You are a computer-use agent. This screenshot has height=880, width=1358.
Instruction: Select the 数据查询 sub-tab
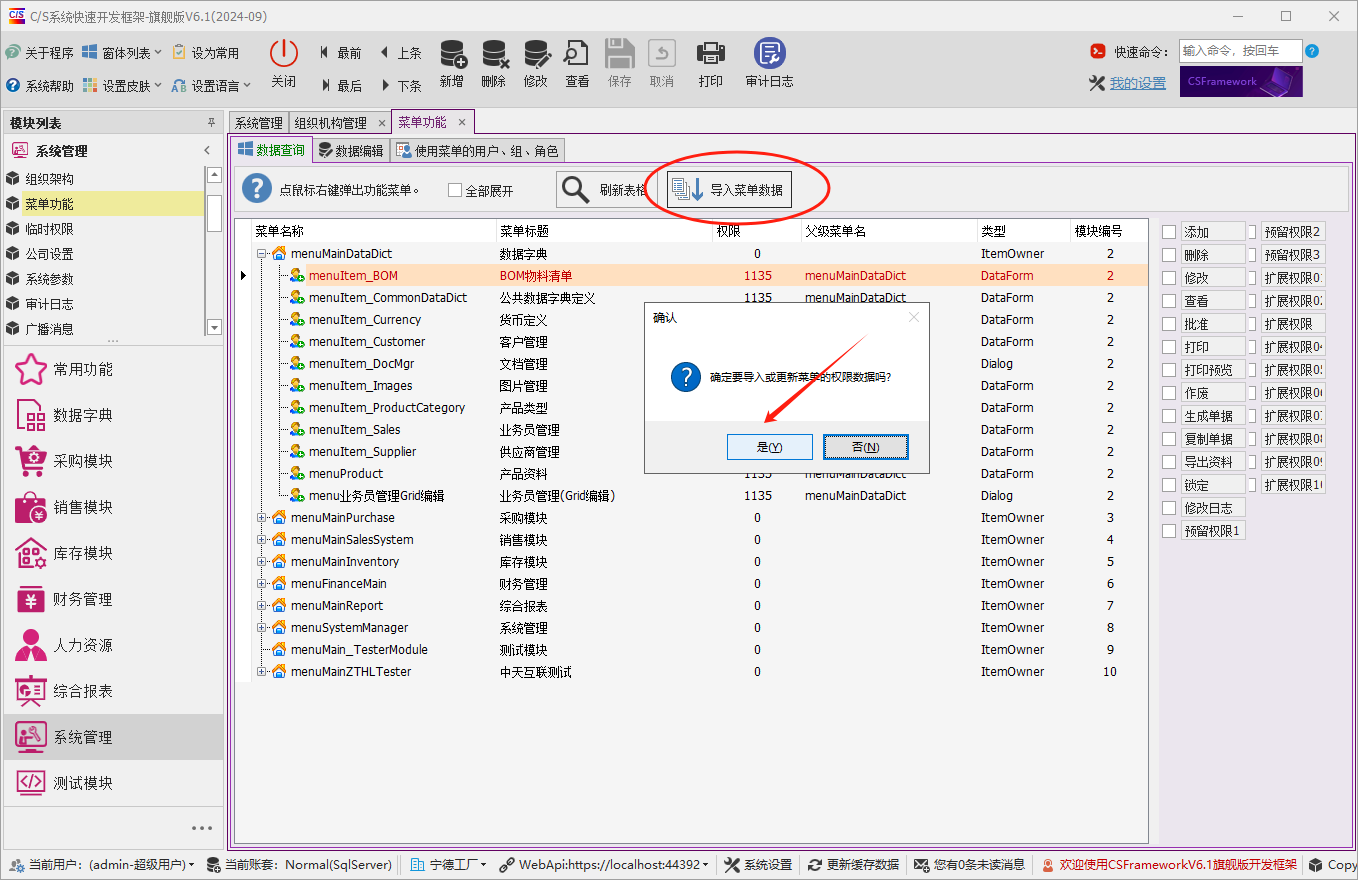pyautogui.click(x=271, y=150)
